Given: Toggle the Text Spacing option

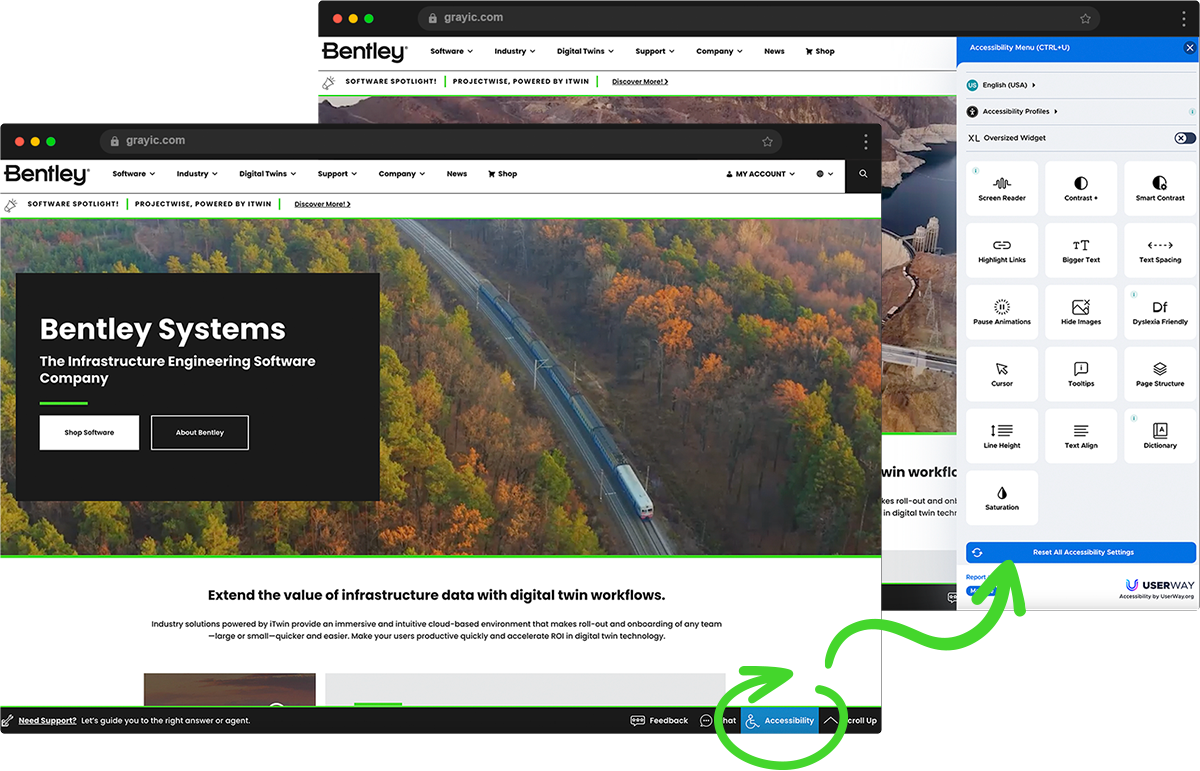Looking at the screenshot, I should click(x=1159, y=250).
